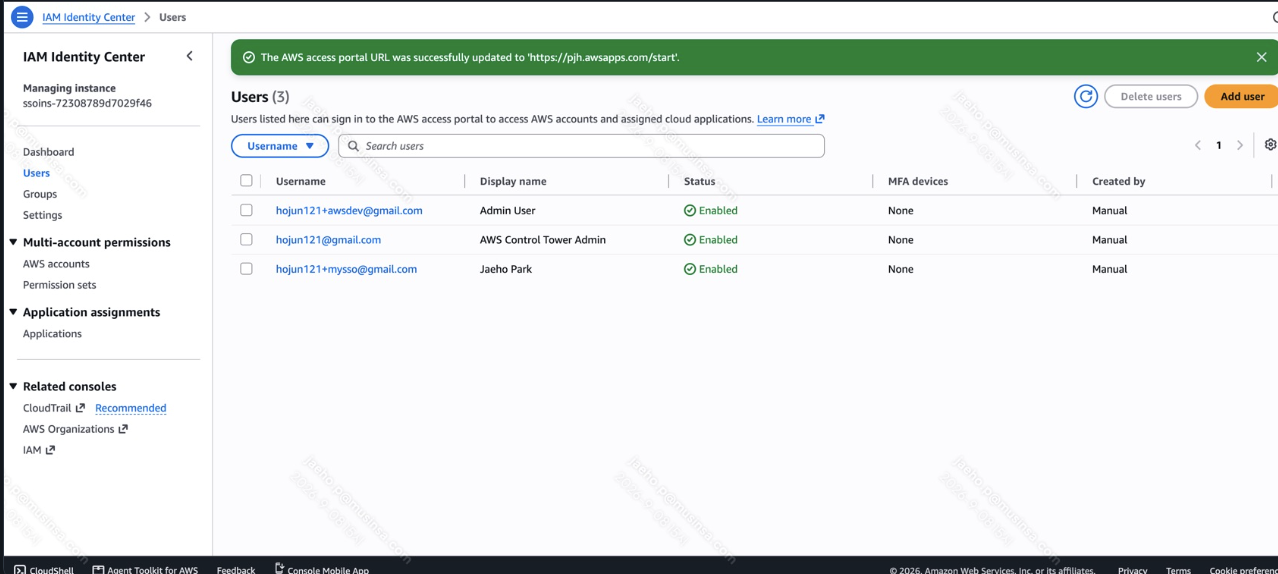Viewport: 1278px width, 574px height.
Task: Refresh the users list
Action: click(1086, 97)
